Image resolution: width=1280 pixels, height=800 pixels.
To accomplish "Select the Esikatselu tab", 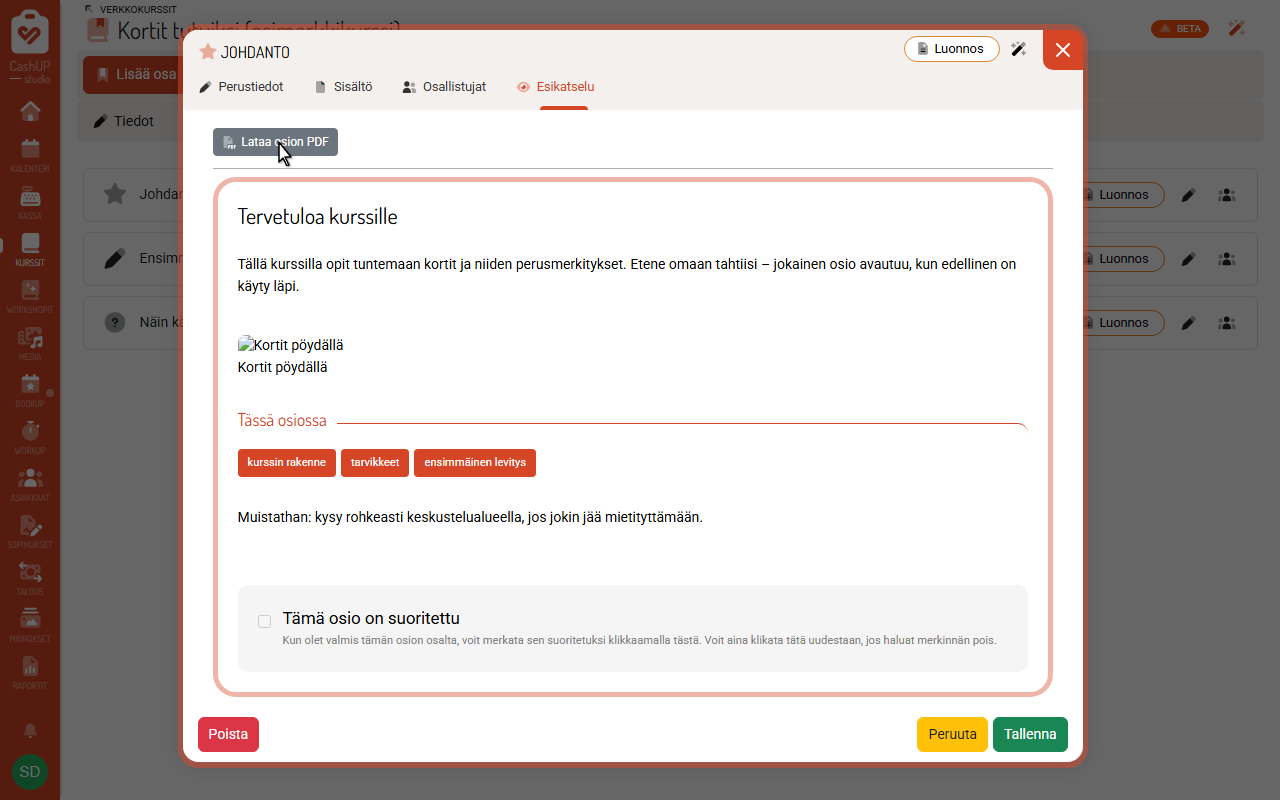I will [x=555, y=87].
